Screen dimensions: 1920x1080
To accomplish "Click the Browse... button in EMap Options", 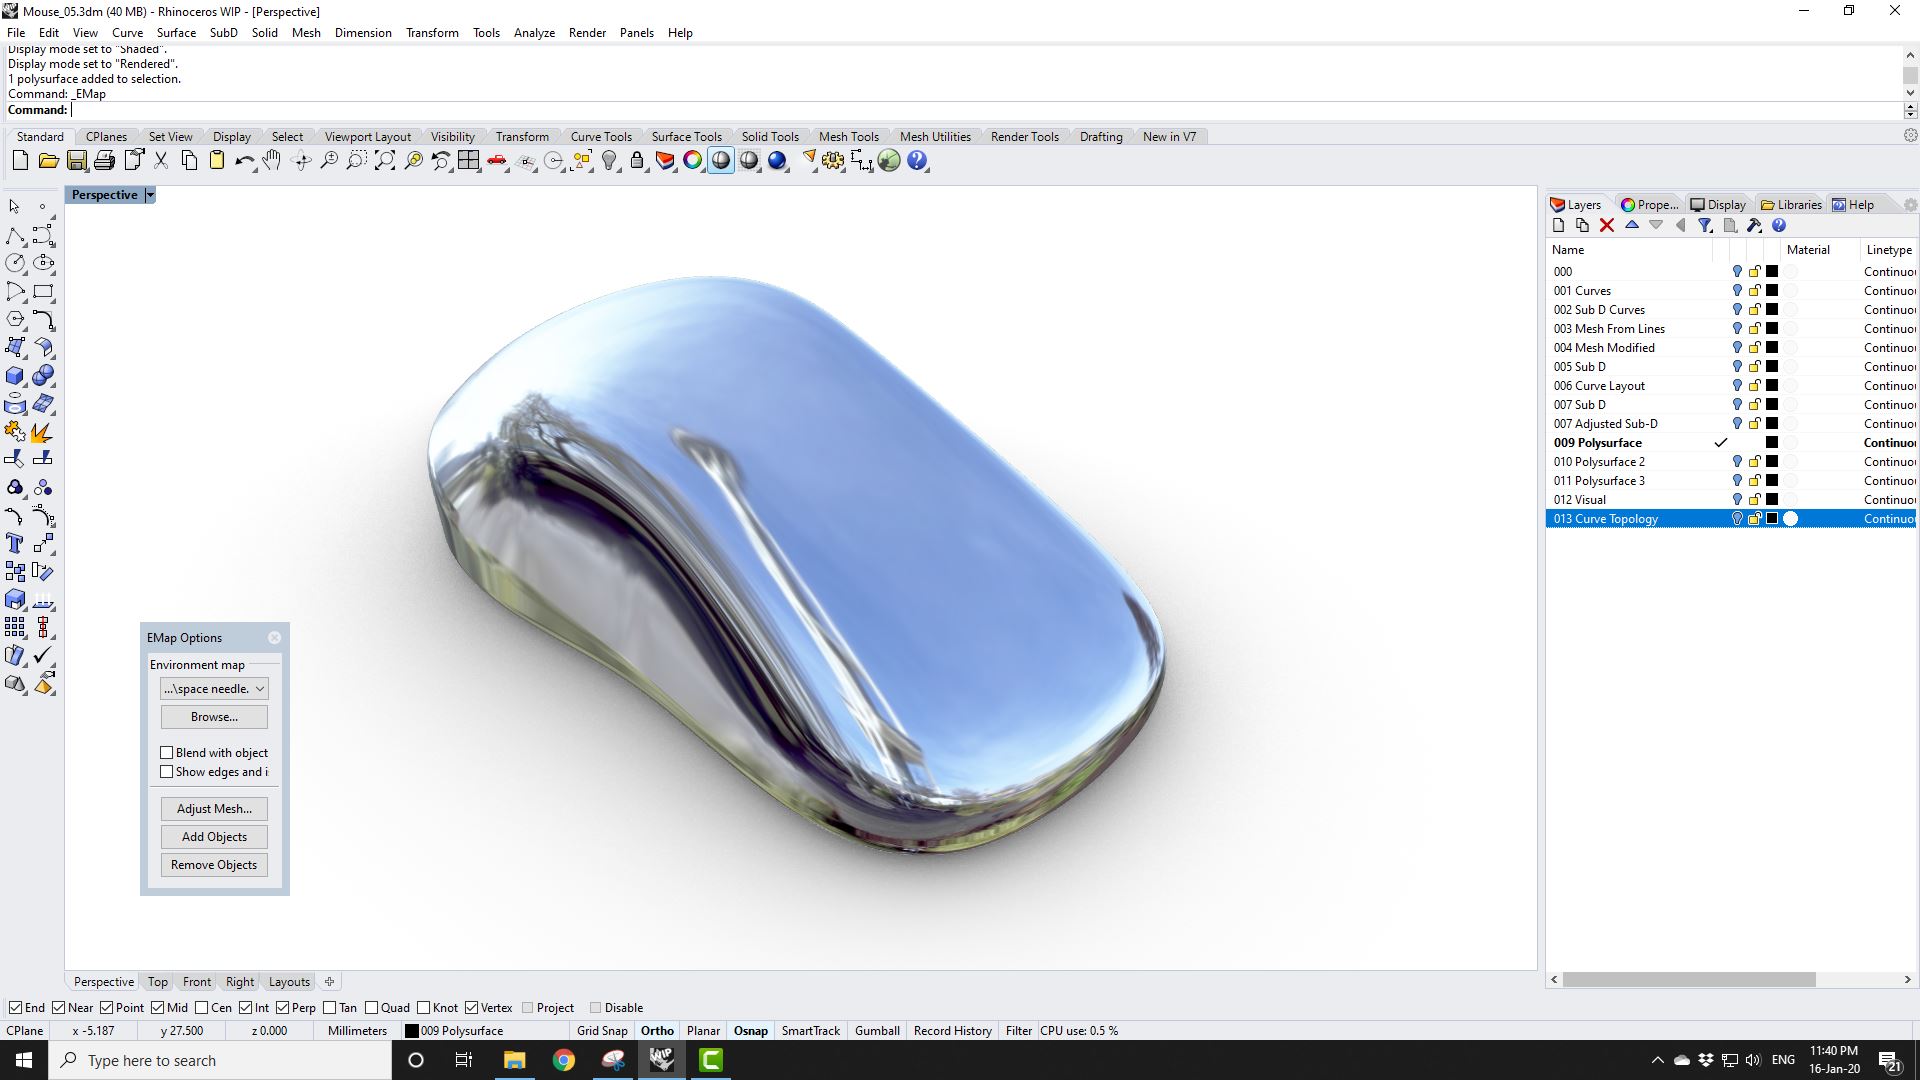I will coord(214,717).
